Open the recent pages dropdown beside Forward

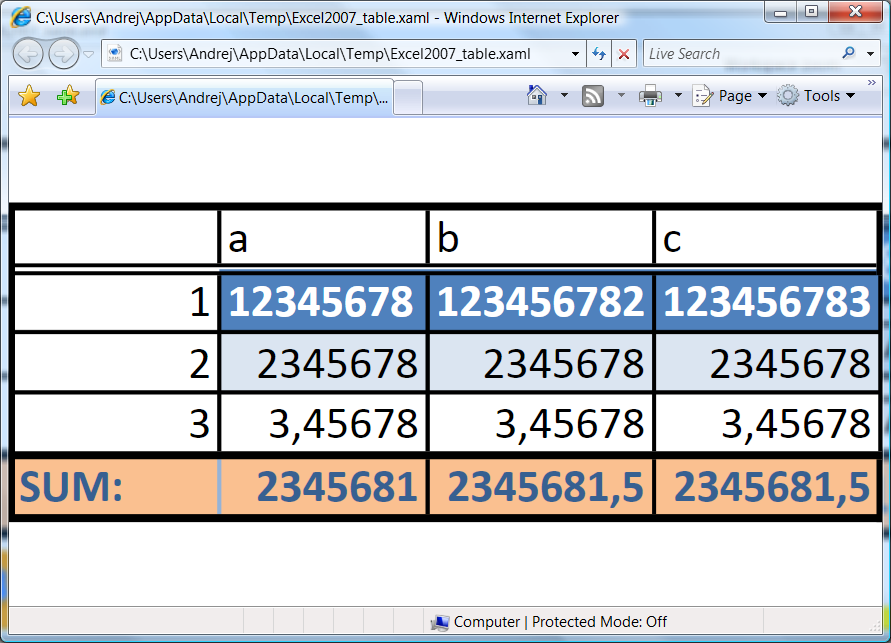[89, 55]
